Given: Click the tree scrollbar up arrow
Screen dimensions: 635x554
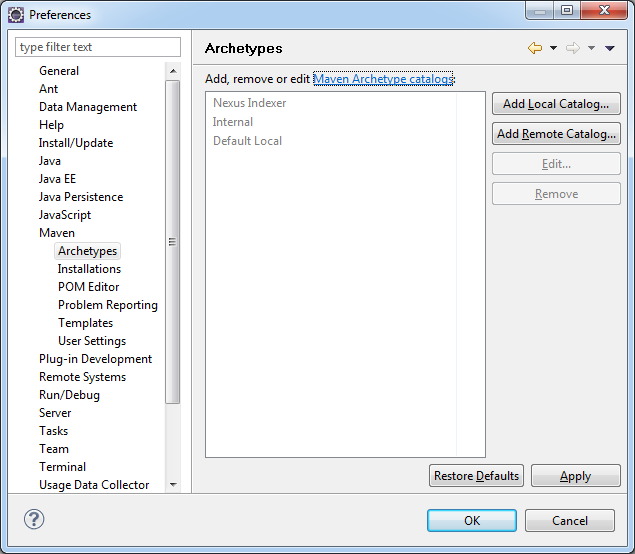Looking at the screenshot, I should tap(173, 71).
